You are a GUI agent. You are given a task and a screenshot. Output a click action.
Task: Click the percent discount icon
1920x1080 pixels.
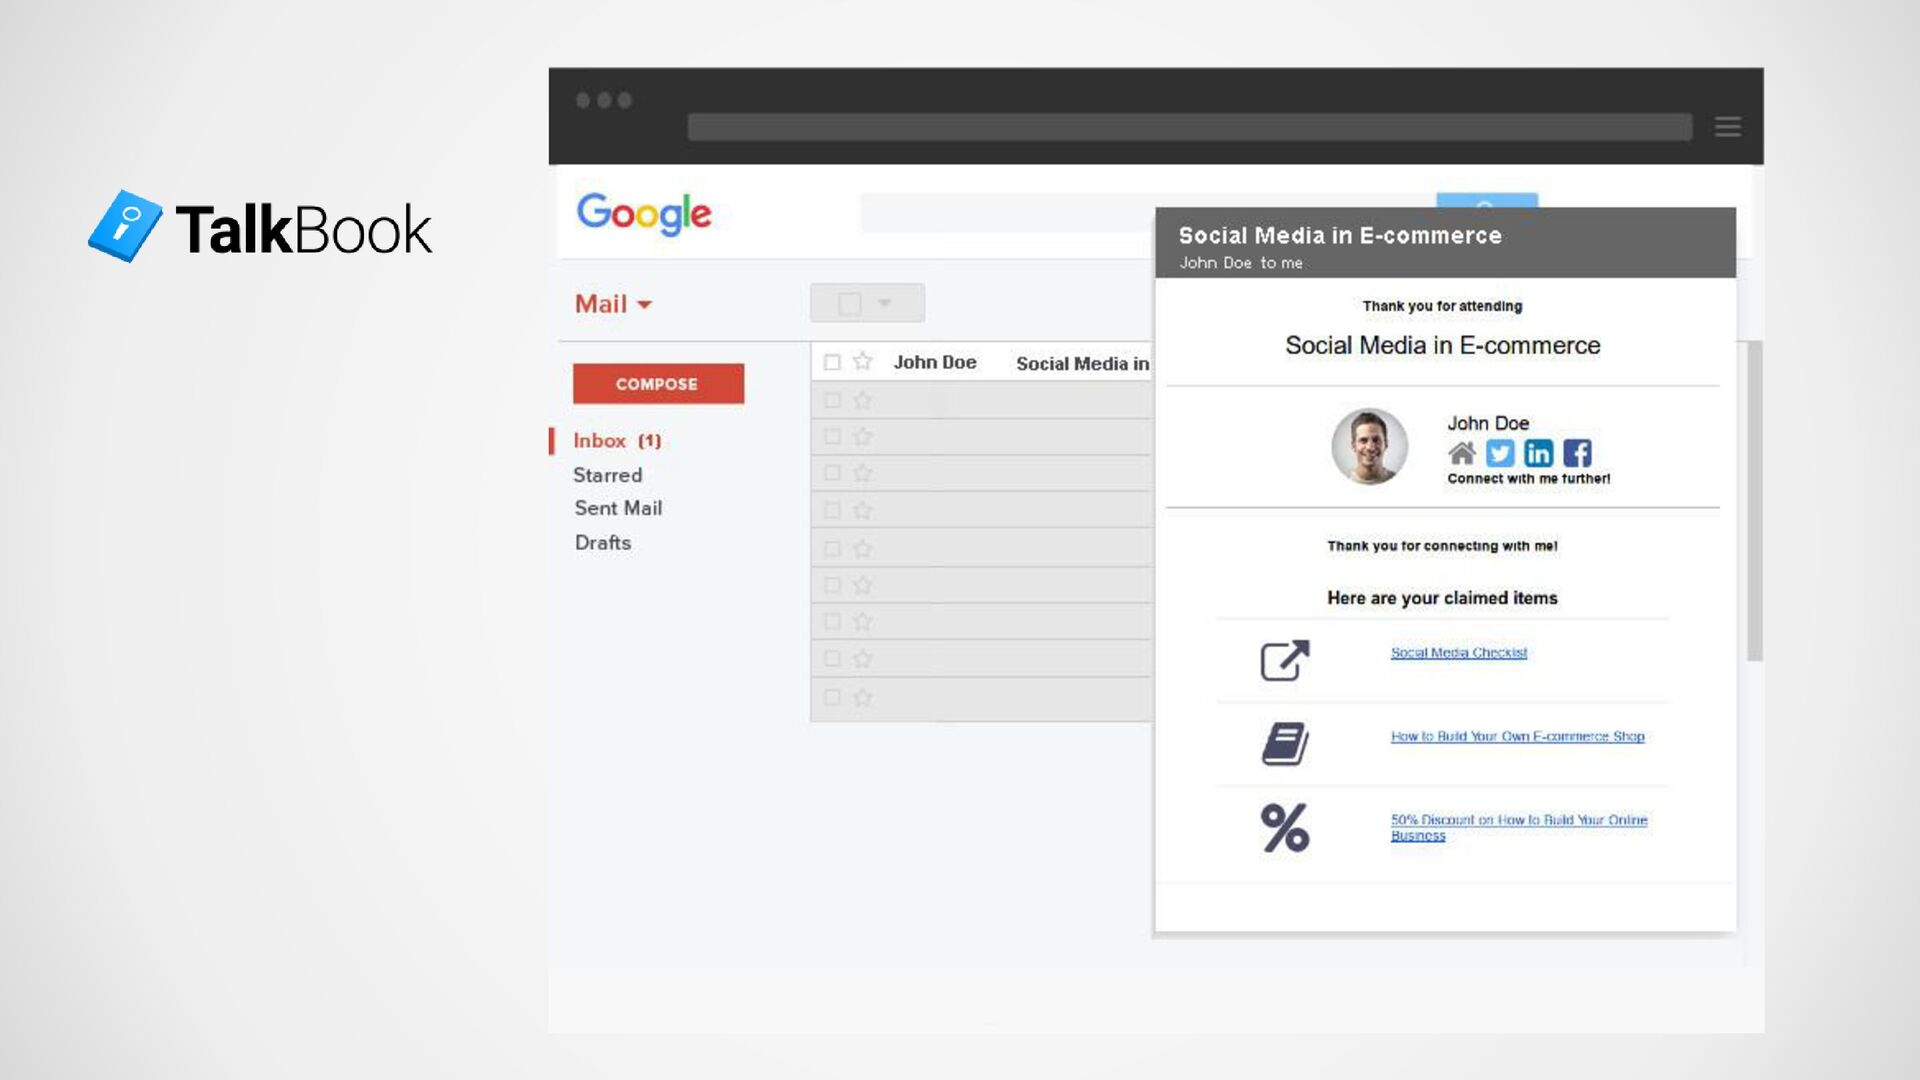pyautogui.click(x=1284, y=828)
